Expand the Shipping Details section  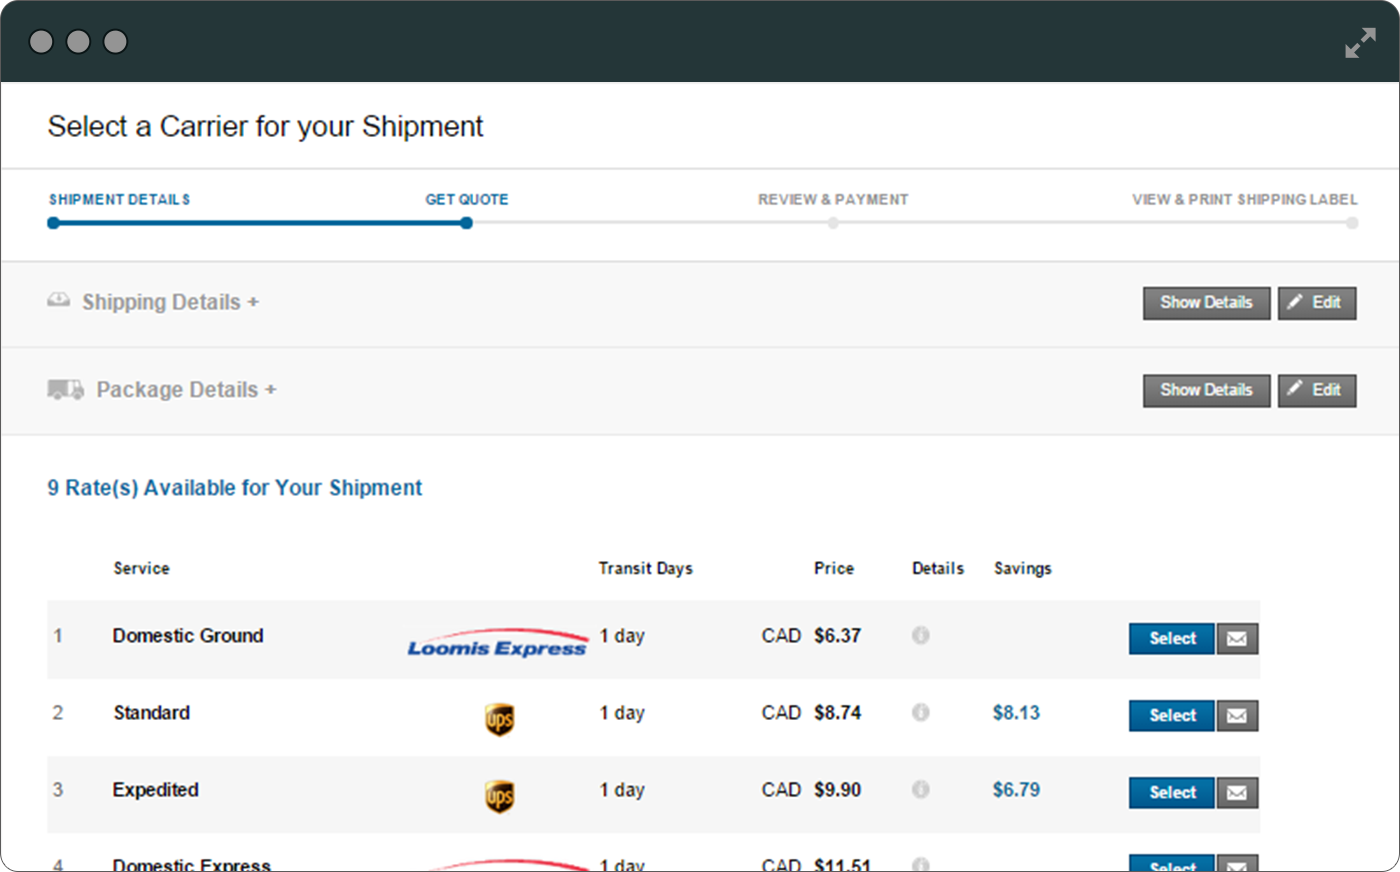tap(170, 302)
